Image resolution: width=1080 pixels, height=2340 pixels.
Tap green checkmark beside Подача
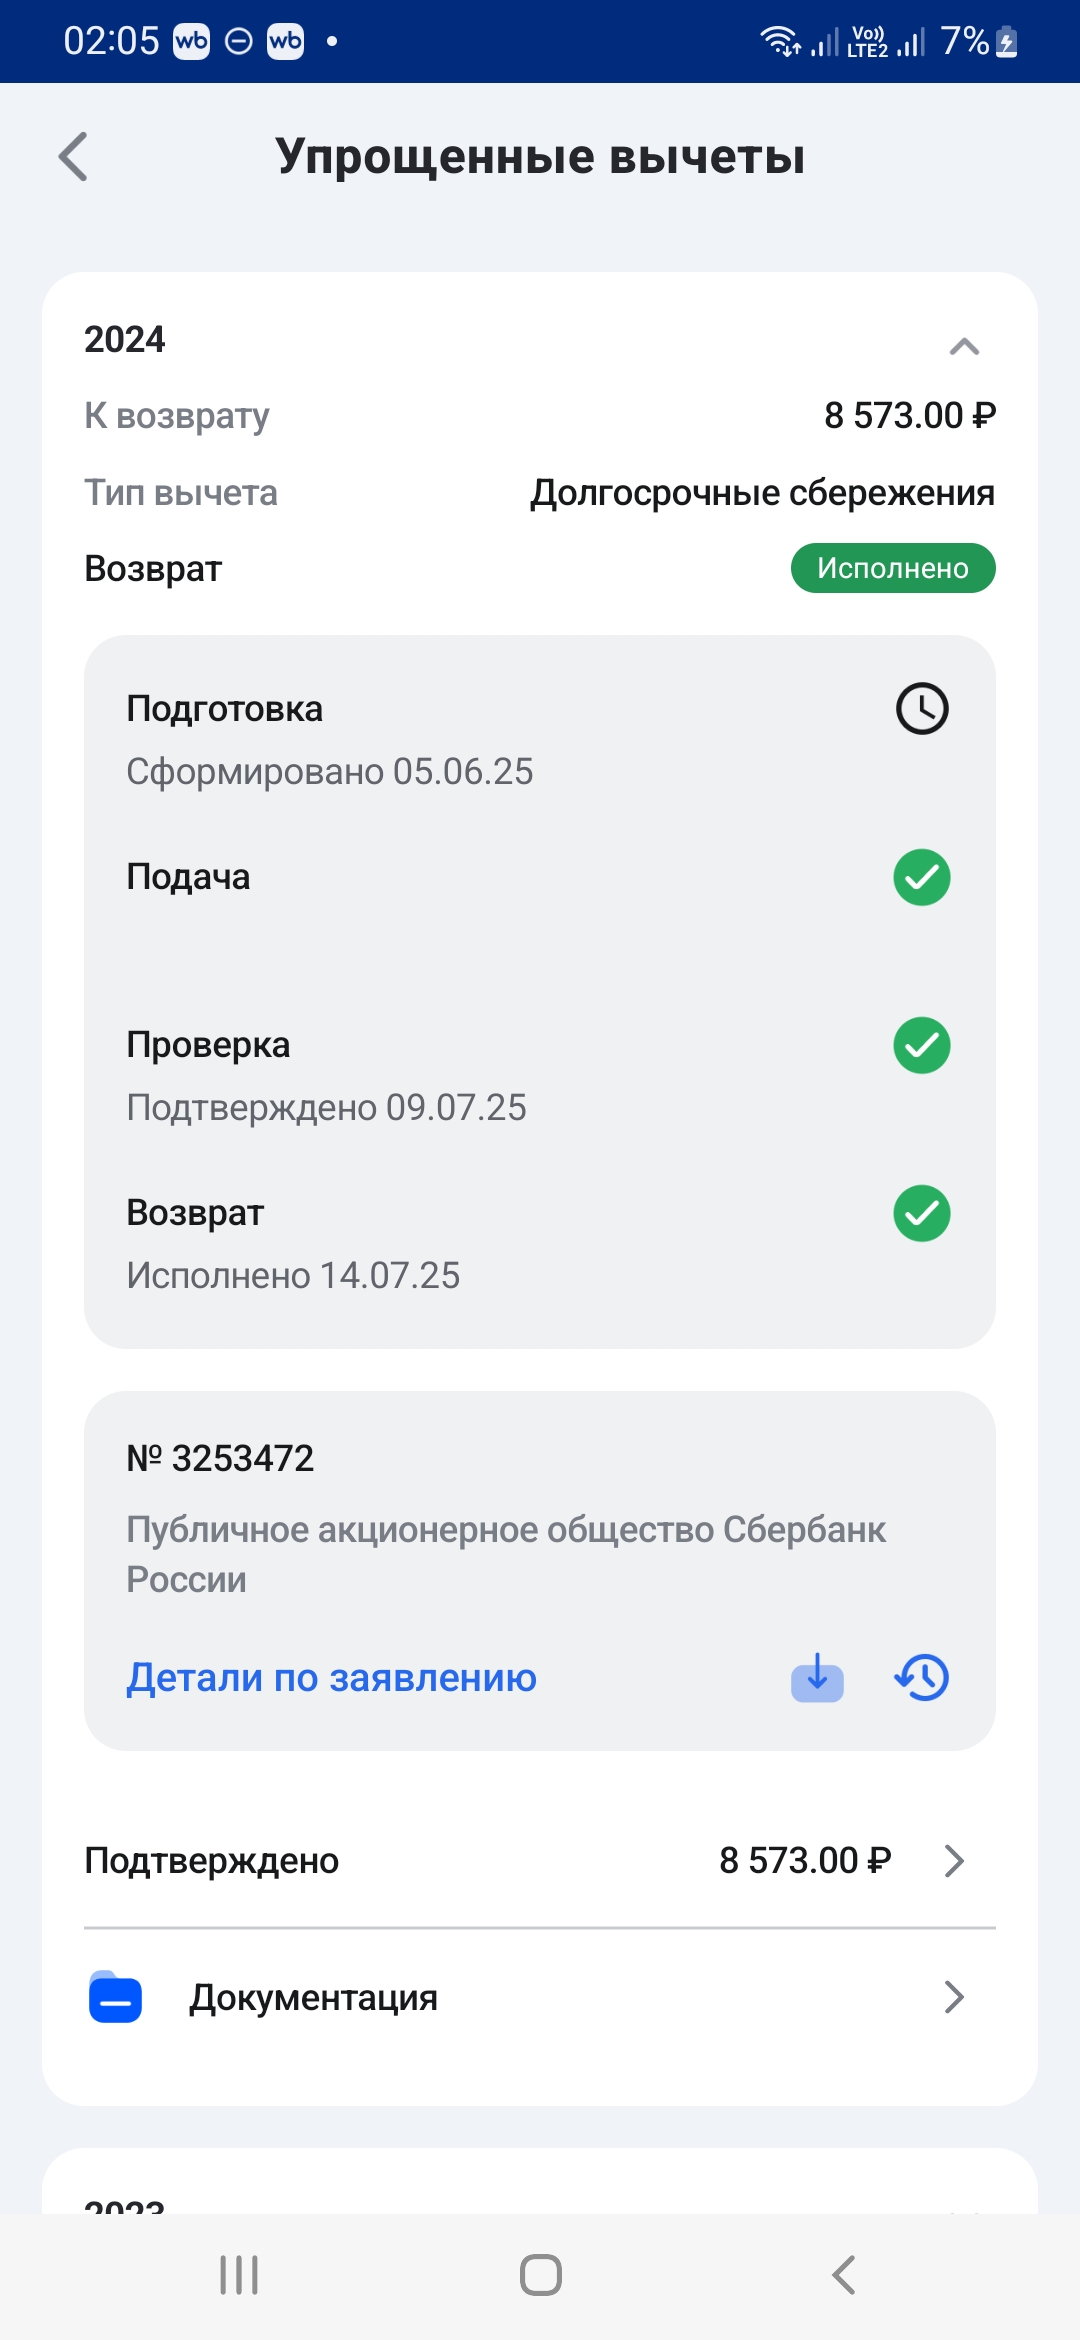tap(921, 877)
